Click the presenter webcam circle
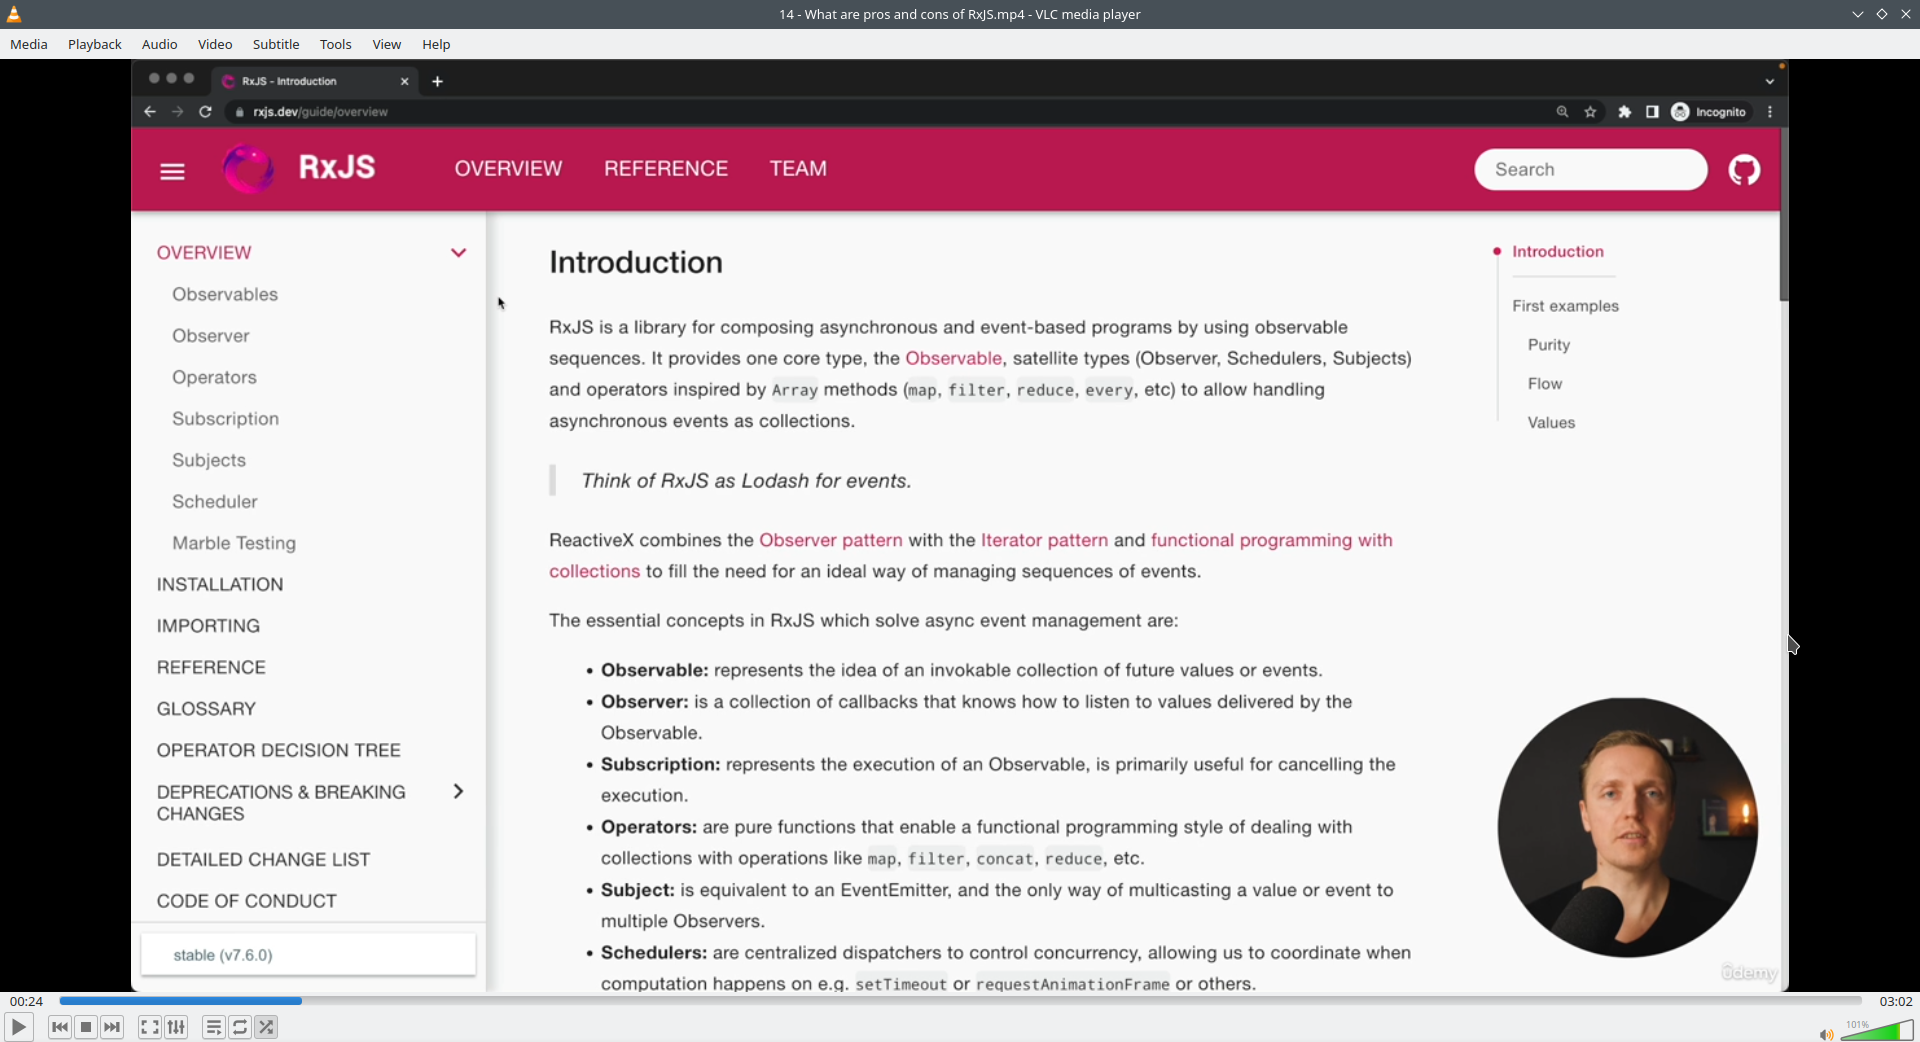Screen dimensions: 1920x1042 click(1628, 828)
